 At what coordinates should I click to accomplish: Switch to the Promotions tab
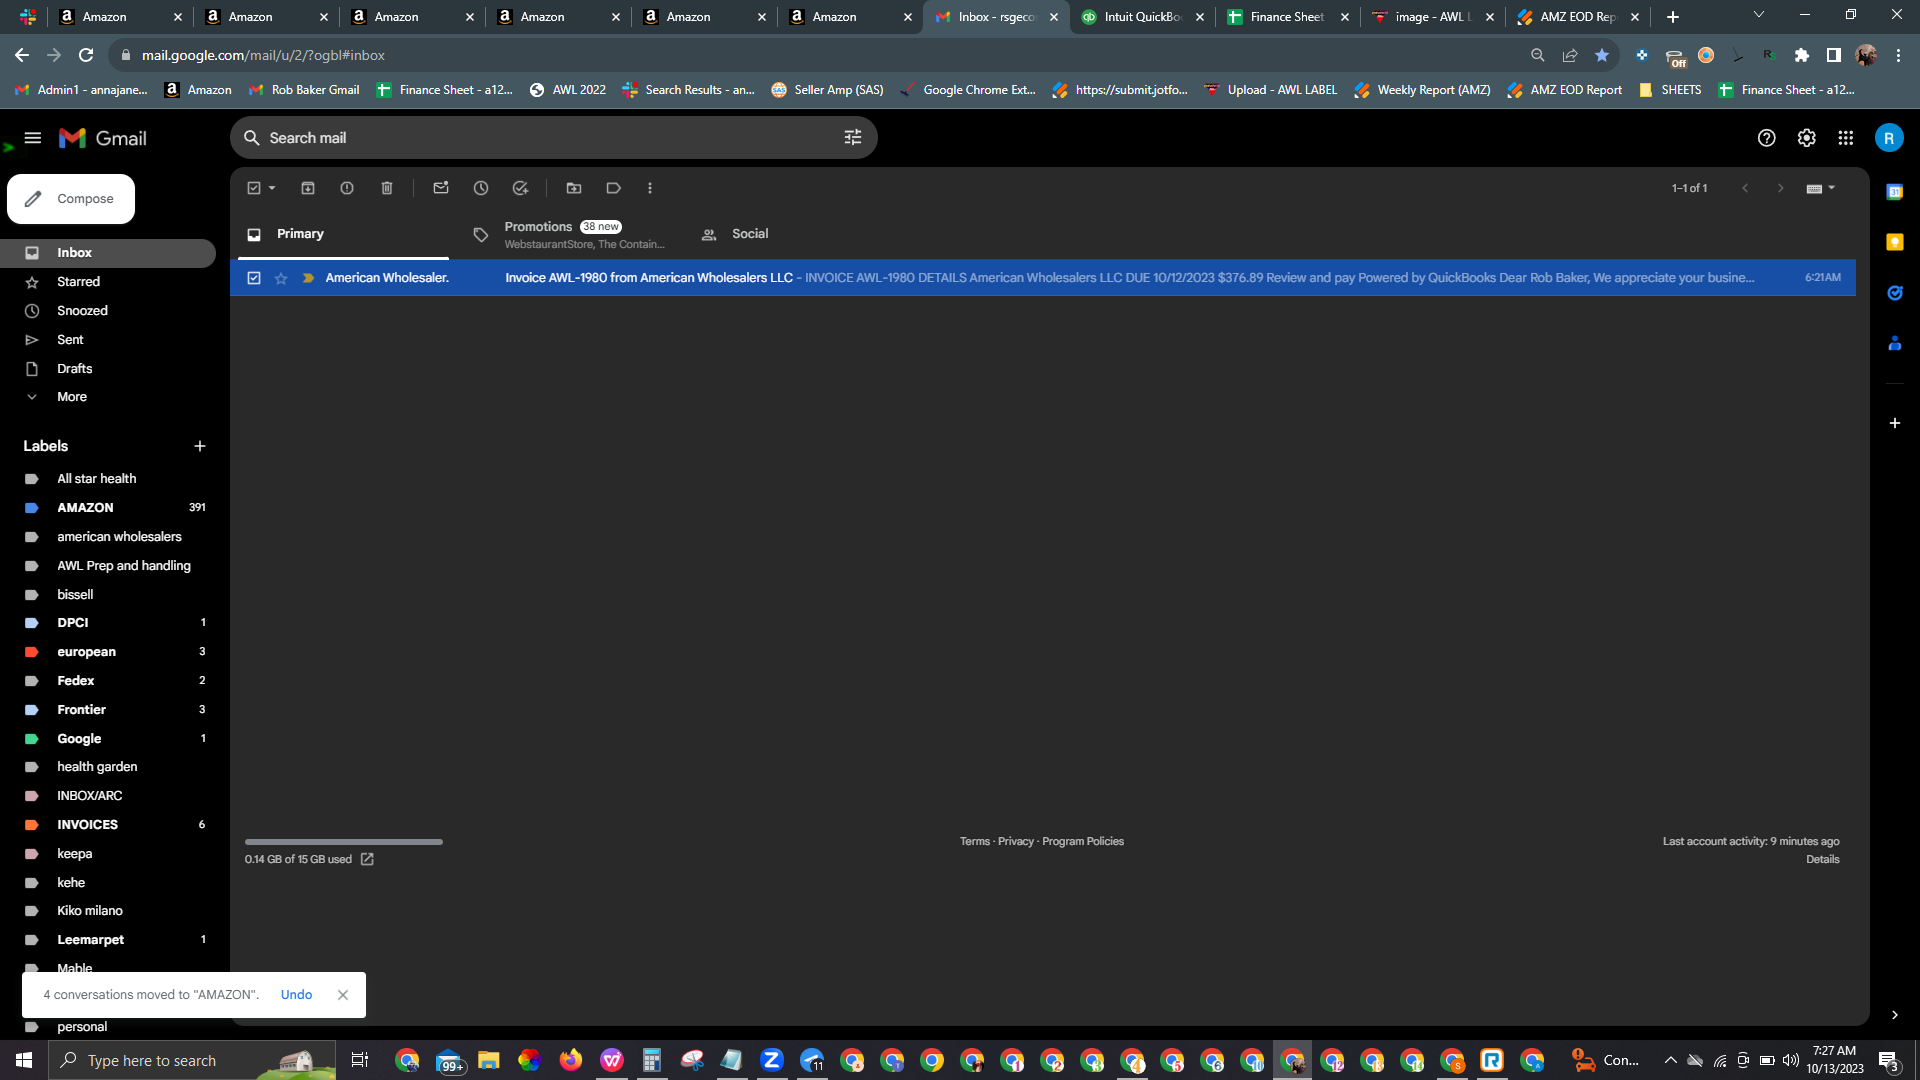(568, 234)
